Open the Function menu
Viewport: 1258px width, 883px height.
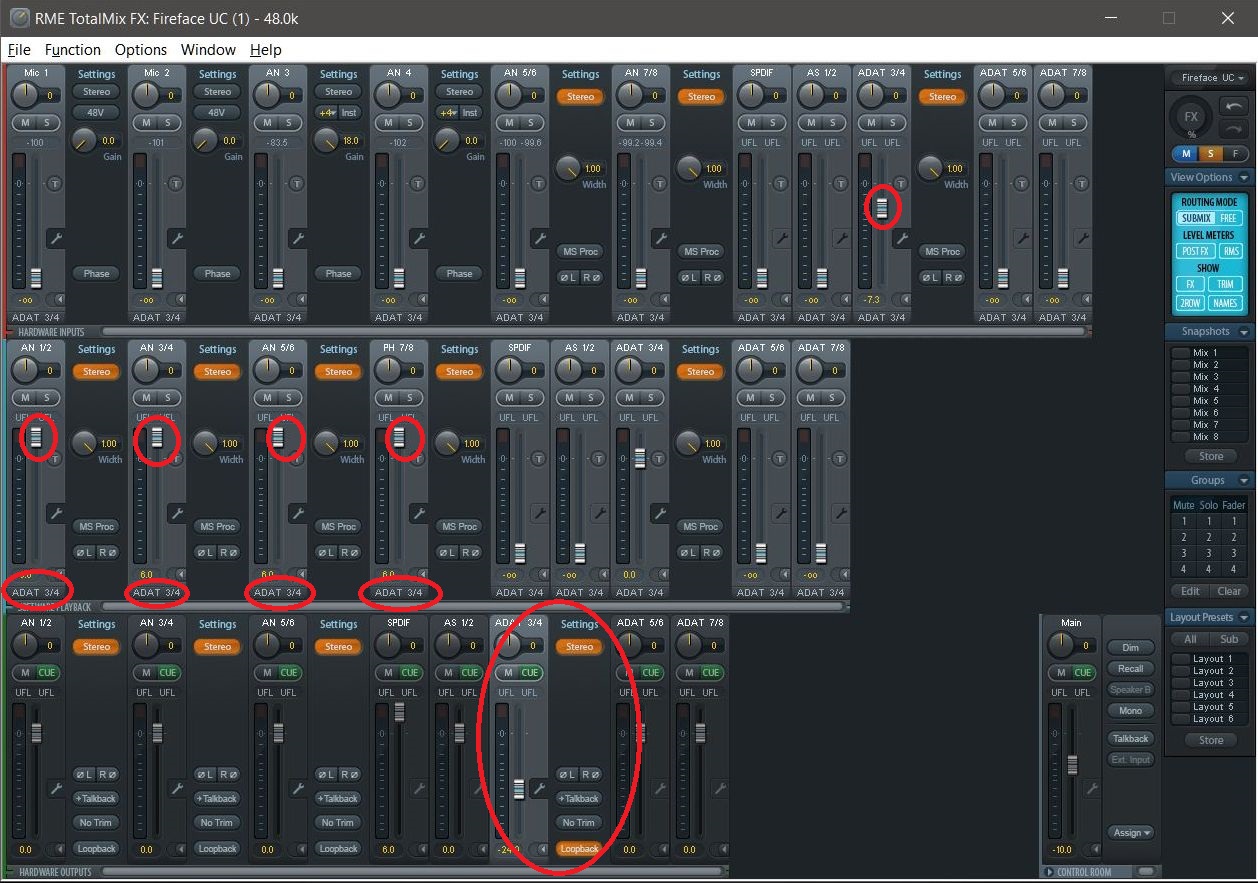(x=73, y=49)
